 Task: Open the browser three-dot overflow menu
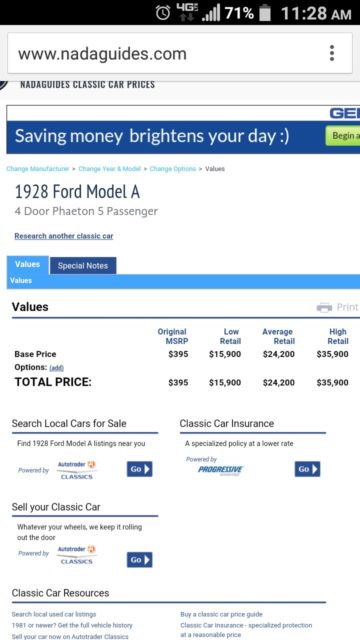[332, 53]
